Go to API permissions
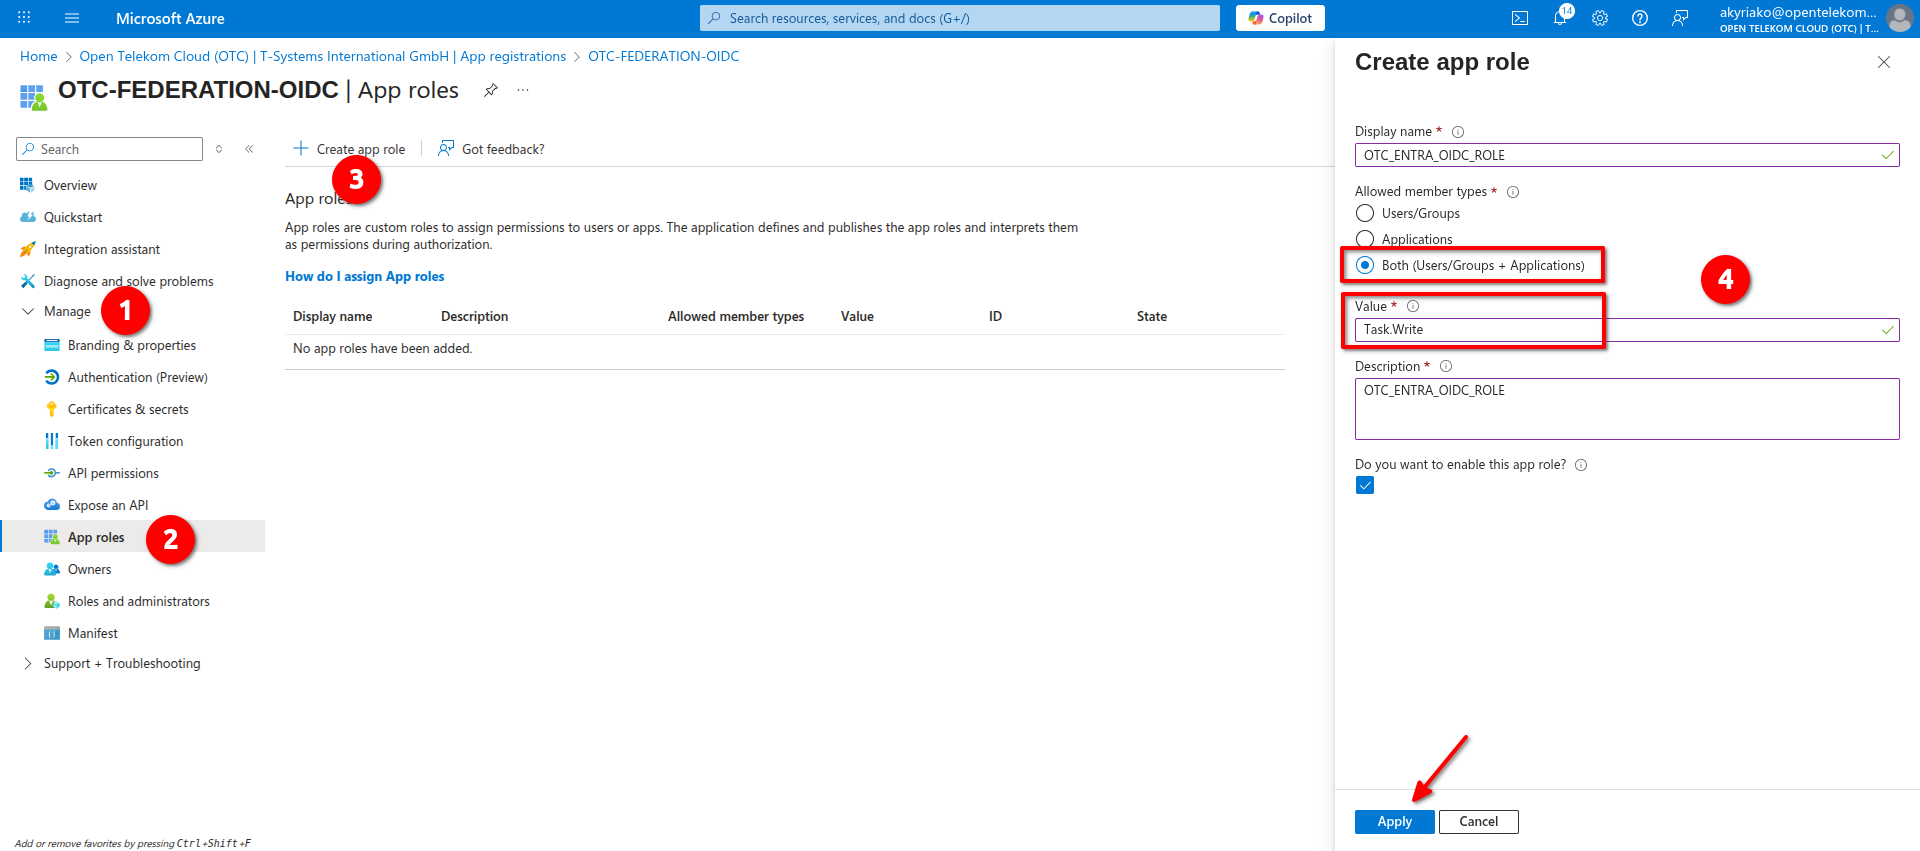Image resolution: width=1920 pixels, height=851 pixels. (113, 473)
